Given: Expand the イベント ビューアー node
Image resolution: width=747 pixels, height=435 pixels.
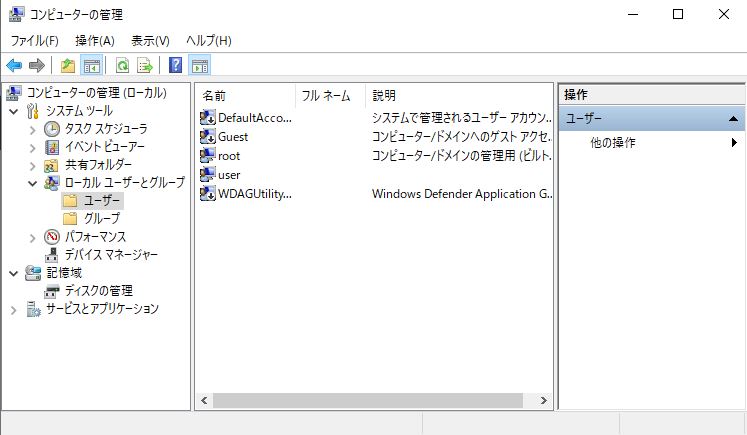Looking at the screenshot, I should pyautogui.click(x=32, y=148).
